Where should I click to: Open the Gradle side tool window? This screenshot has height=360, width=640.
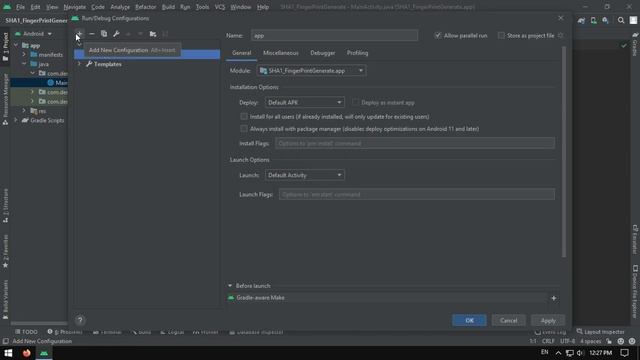click(635, 45)
